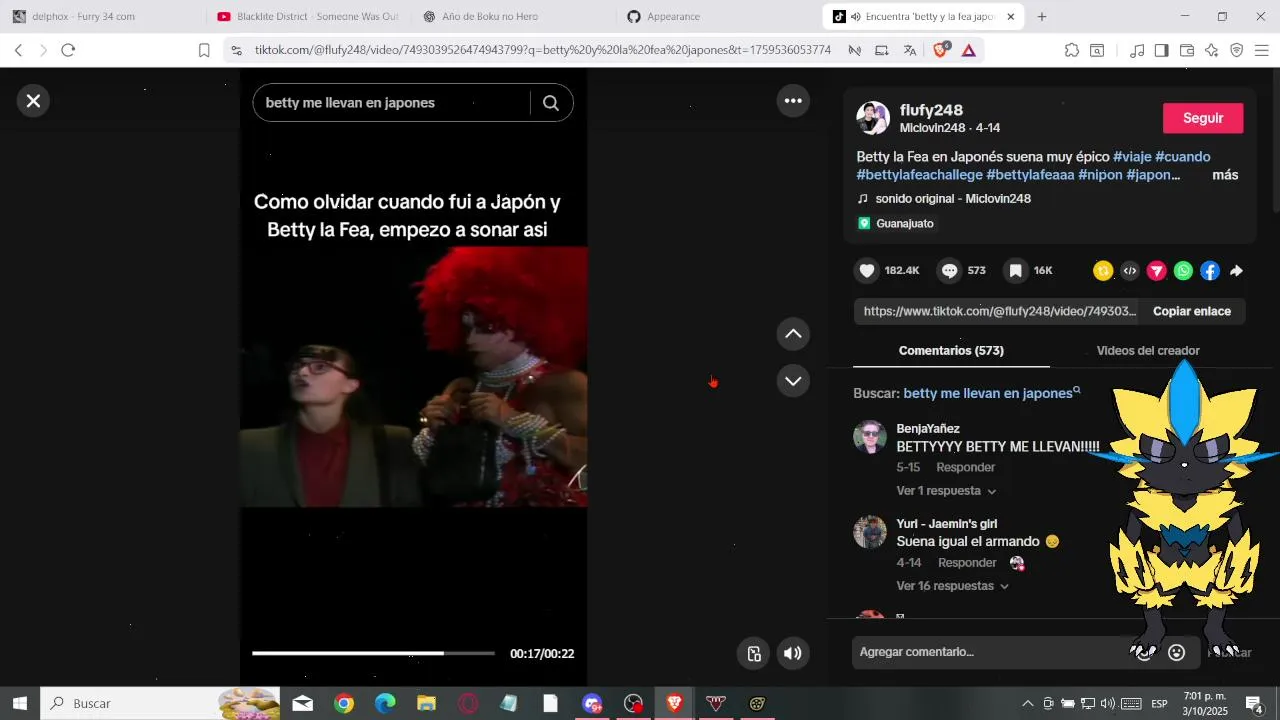The width and height of the screenshot is (1280, 720).
Task: Open emoji picker in comment box
Action: click(x=1177, y=653)
